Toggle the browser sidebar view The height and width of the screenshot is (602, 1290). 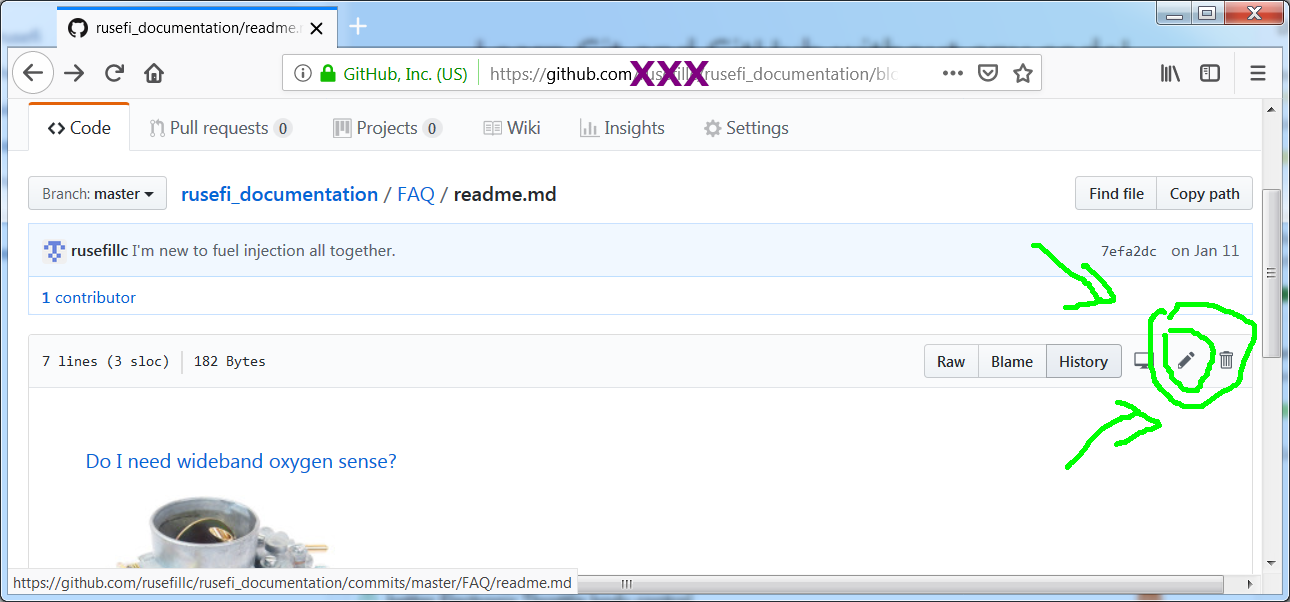click(x=1210, y=73)
